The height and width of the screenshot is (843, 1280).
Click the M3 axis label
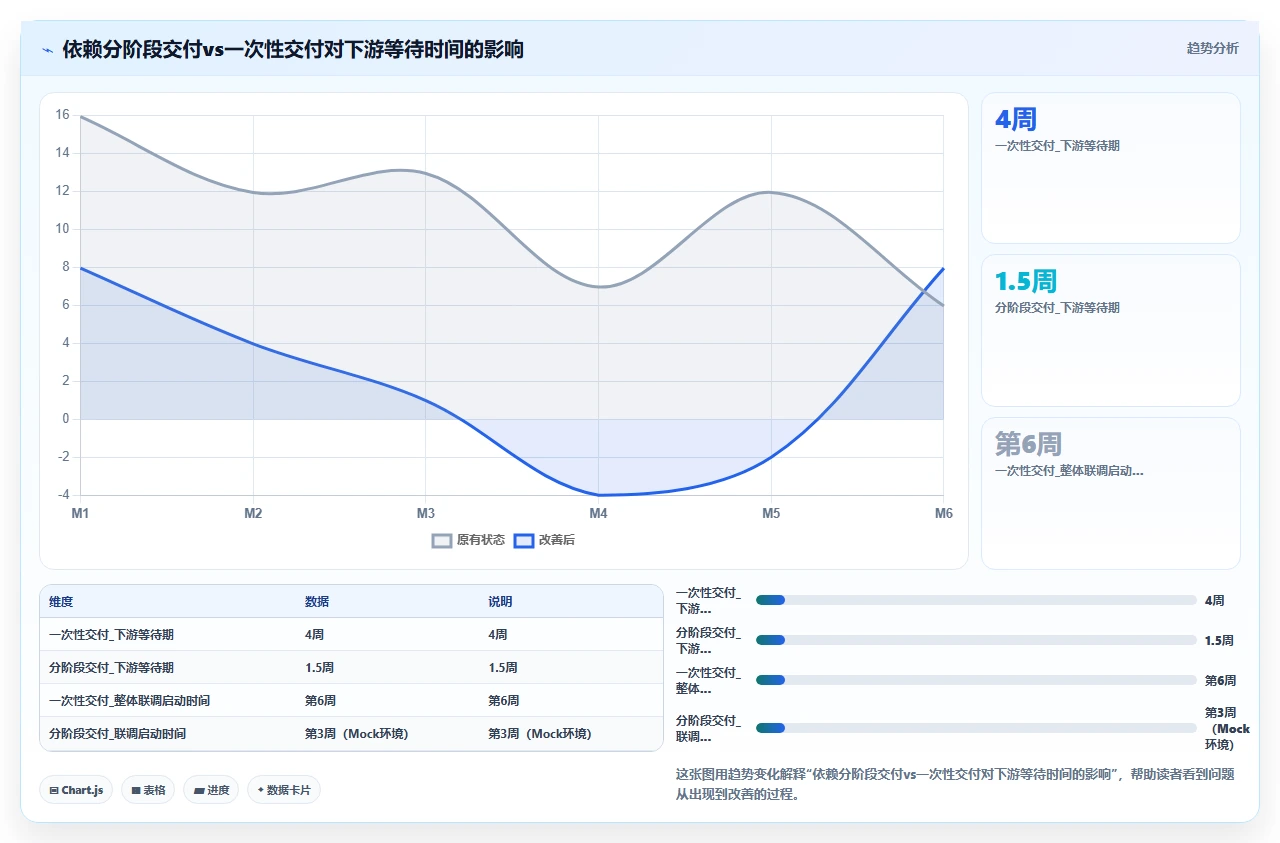[x=425, y=513]
